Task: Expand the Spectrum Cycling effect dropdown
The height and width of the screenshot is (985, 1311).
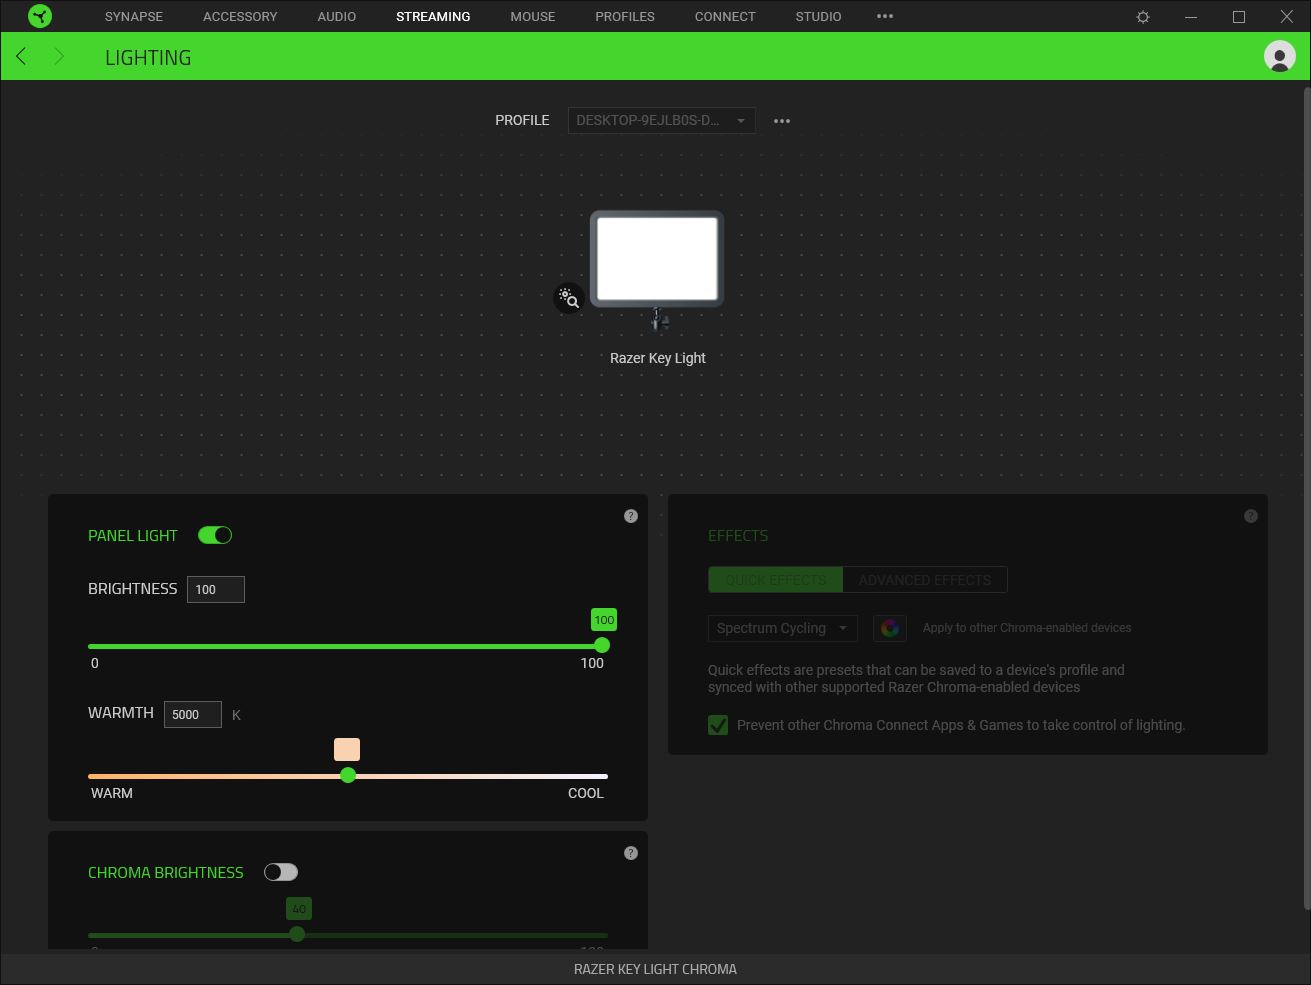Action: pos(782,628)
